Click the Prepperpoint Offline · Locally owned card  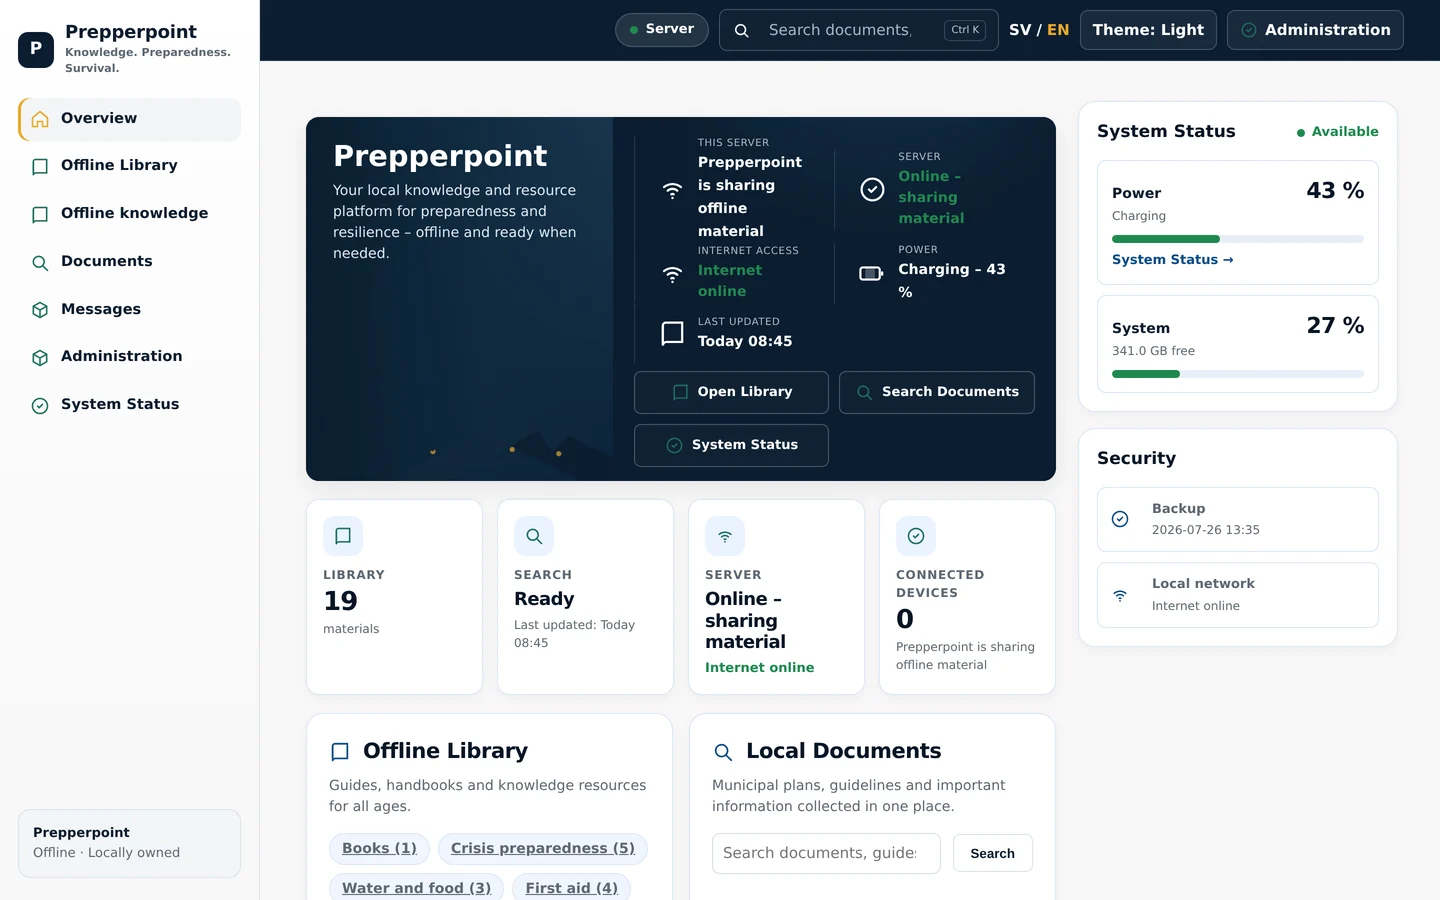tap(129, 843)
